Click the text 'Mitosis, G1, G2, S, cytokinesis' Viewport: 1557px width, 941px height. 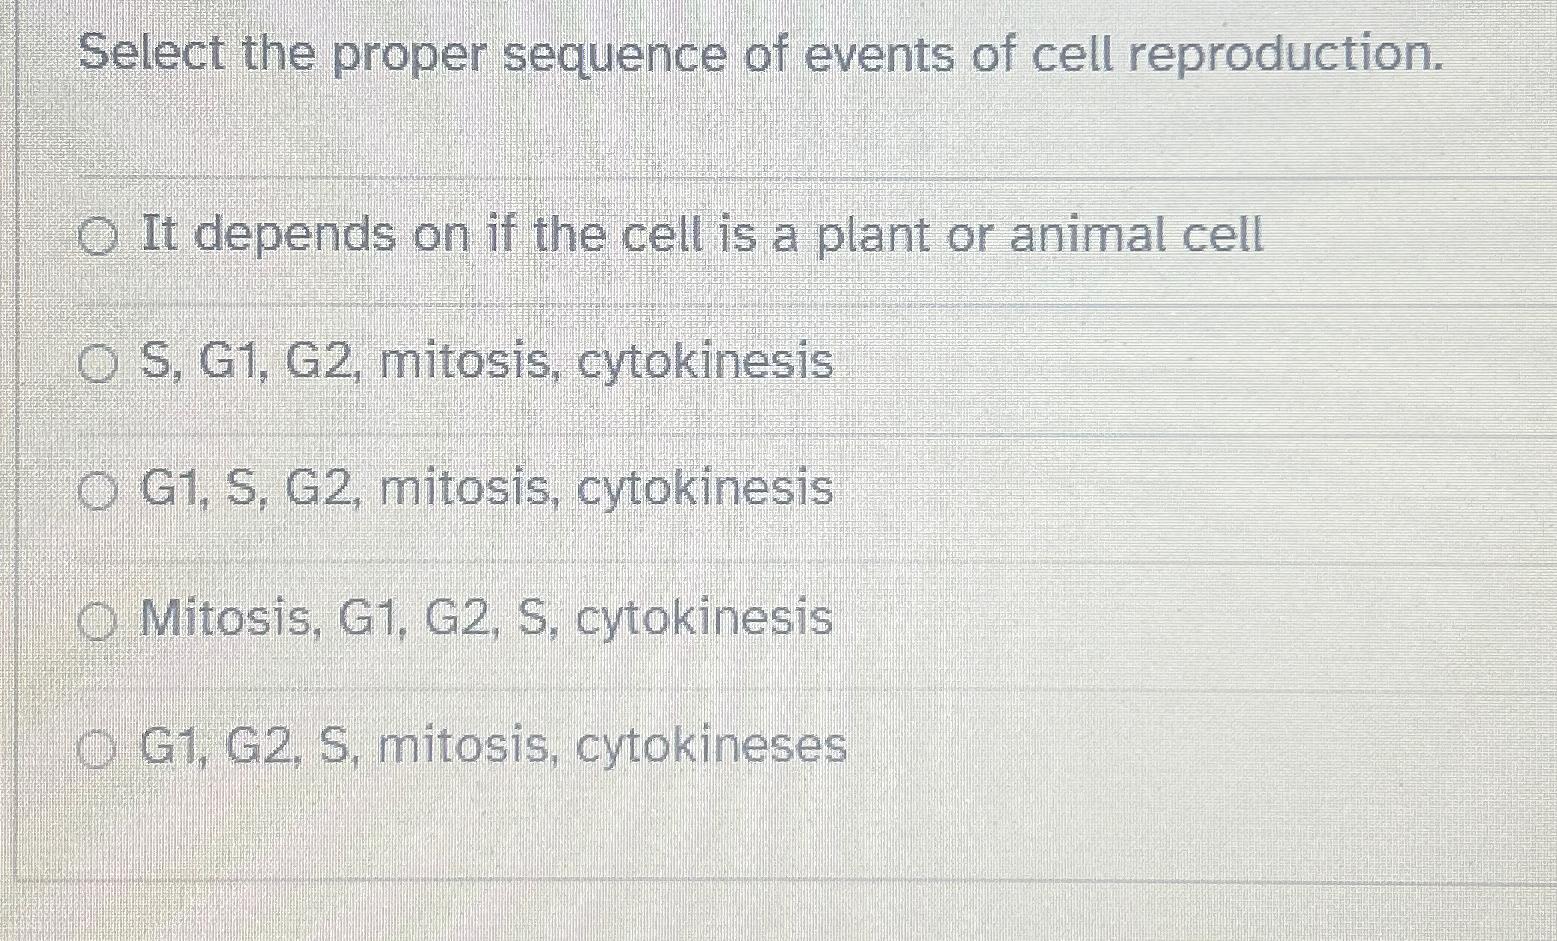tap(485, 619)
